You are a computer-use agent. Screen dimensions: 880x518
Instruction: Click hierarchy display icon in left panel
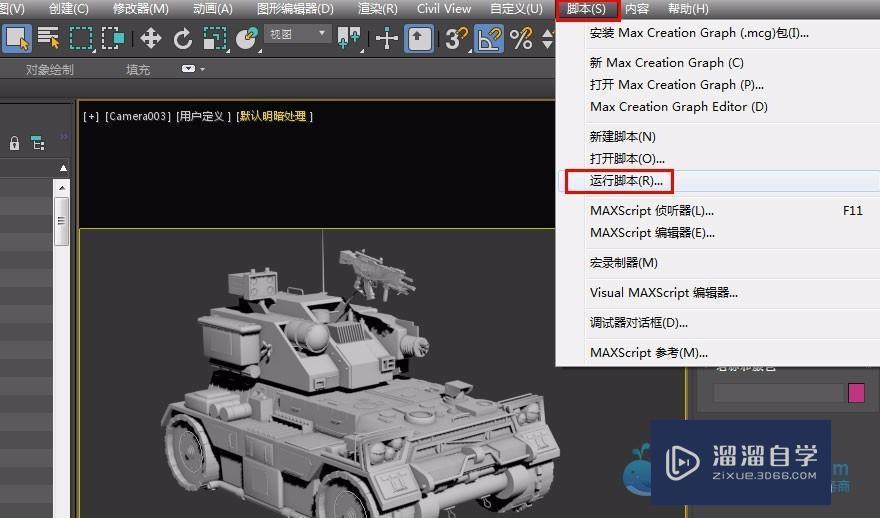tap(38, 143)
